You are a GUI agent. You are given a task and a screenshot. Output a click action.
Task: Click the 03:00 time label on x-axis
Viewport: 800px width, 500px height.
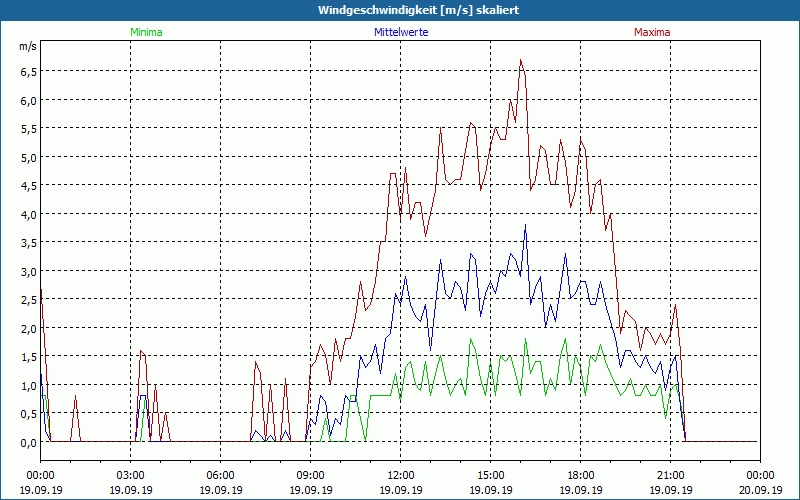pos(130,475)
